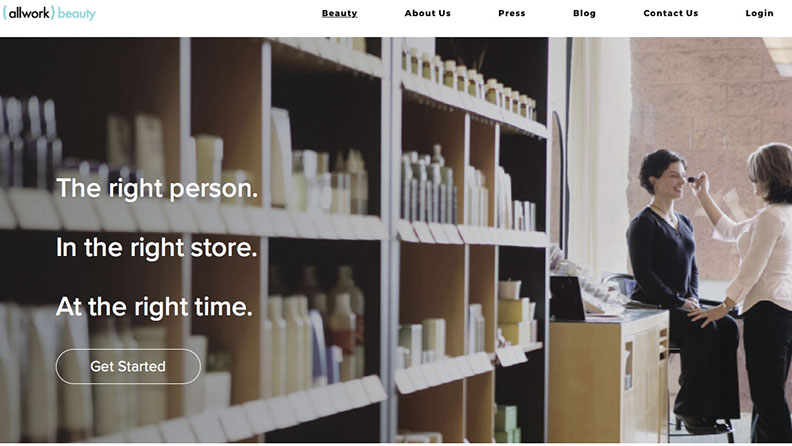Click the makeup brush near her face
The height and width of the screenshot is (446, 792).
(x=694, y=179)
